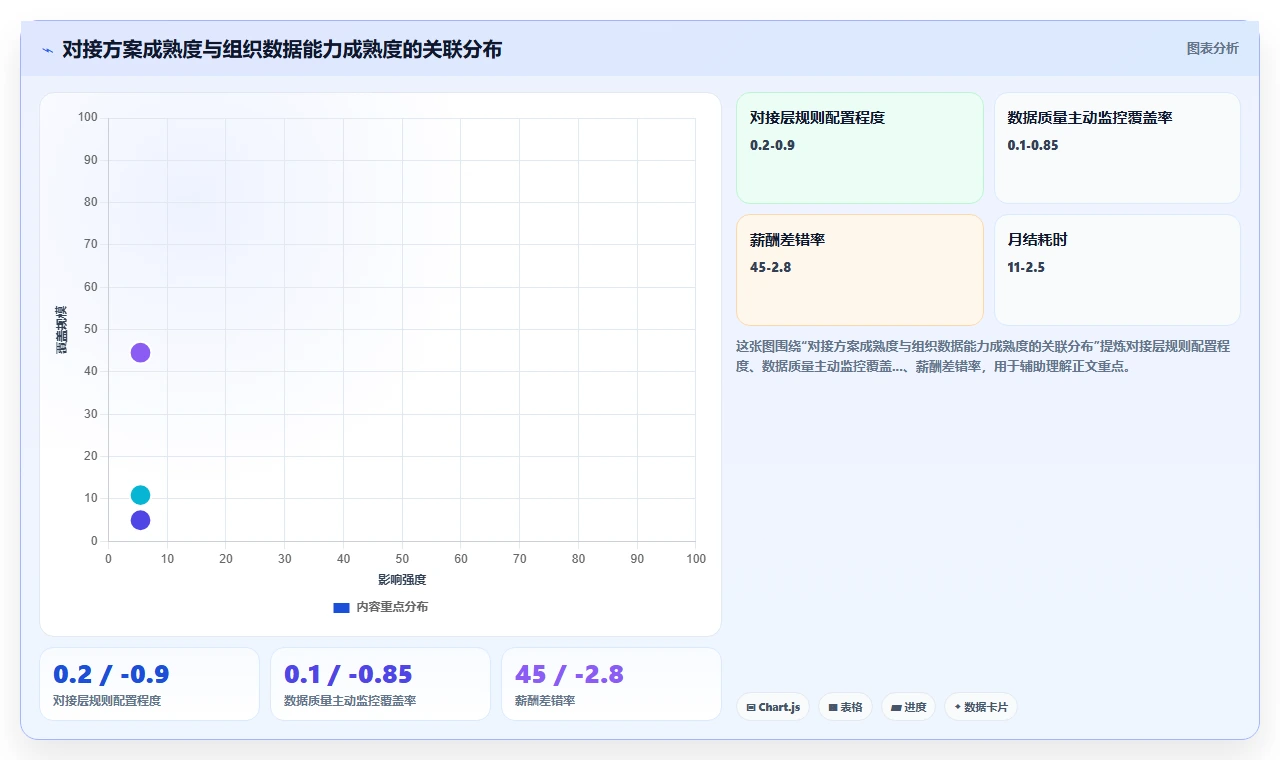Viewport: 1280px width, 760px height.
Task: Click the 数据卡片 sparkle icon
Action: tap(957, 707)
